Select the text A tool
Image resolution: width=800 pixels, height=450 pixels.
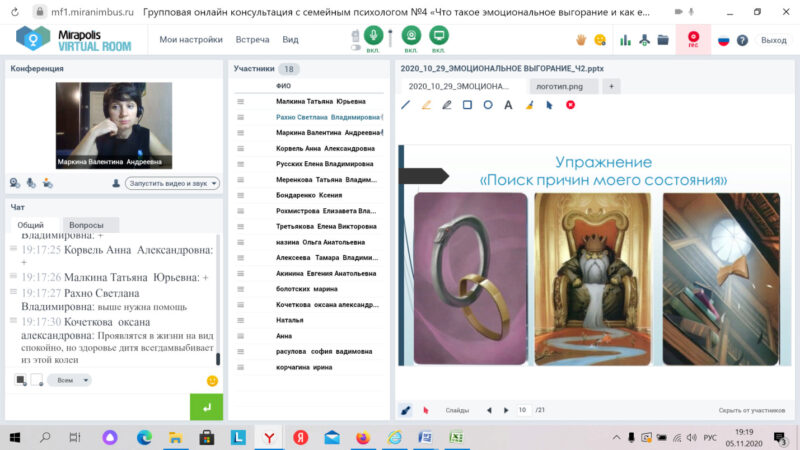pos(508,105)
